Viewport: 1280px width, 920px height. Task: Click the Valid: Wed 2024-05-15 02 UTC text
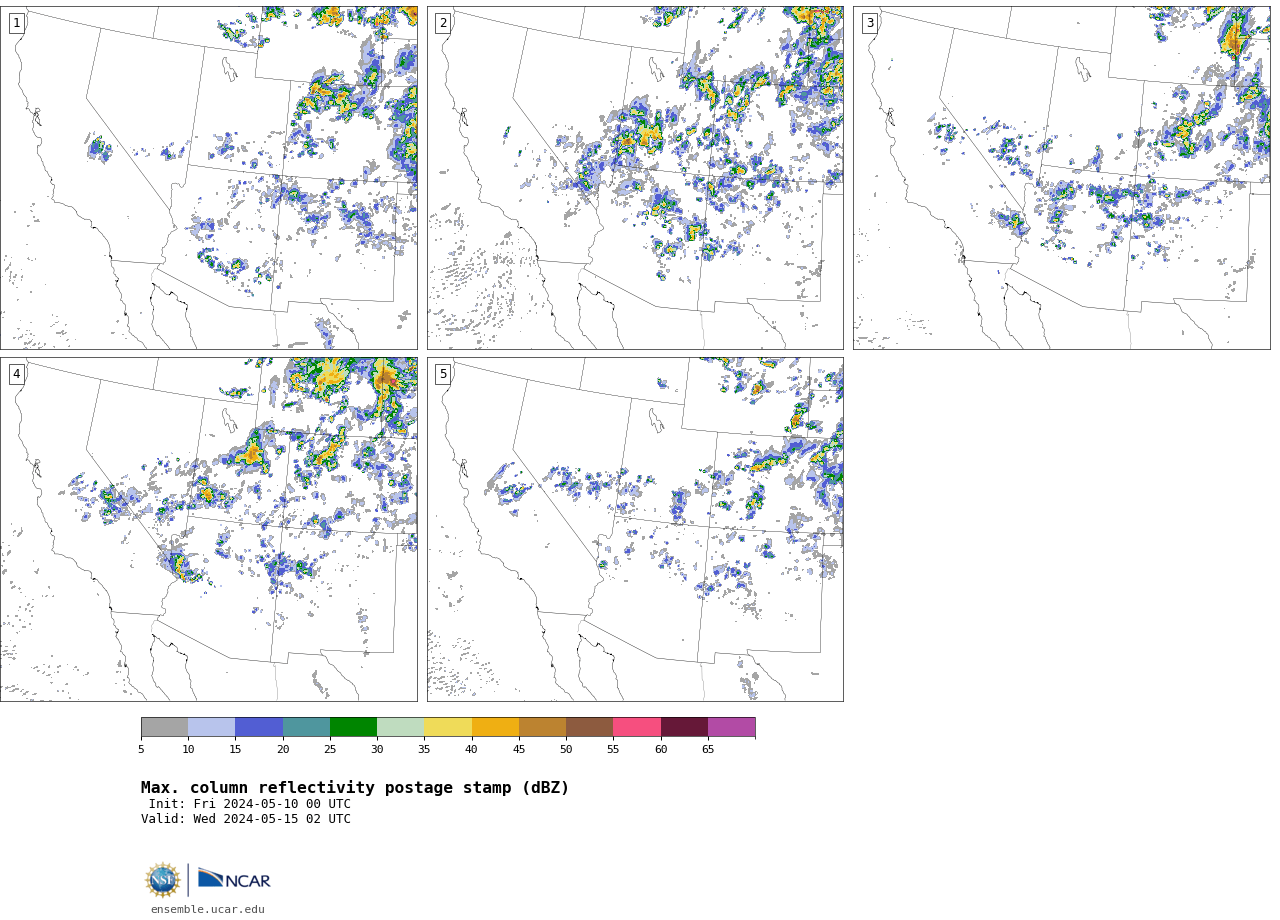[x=246, y=819]
